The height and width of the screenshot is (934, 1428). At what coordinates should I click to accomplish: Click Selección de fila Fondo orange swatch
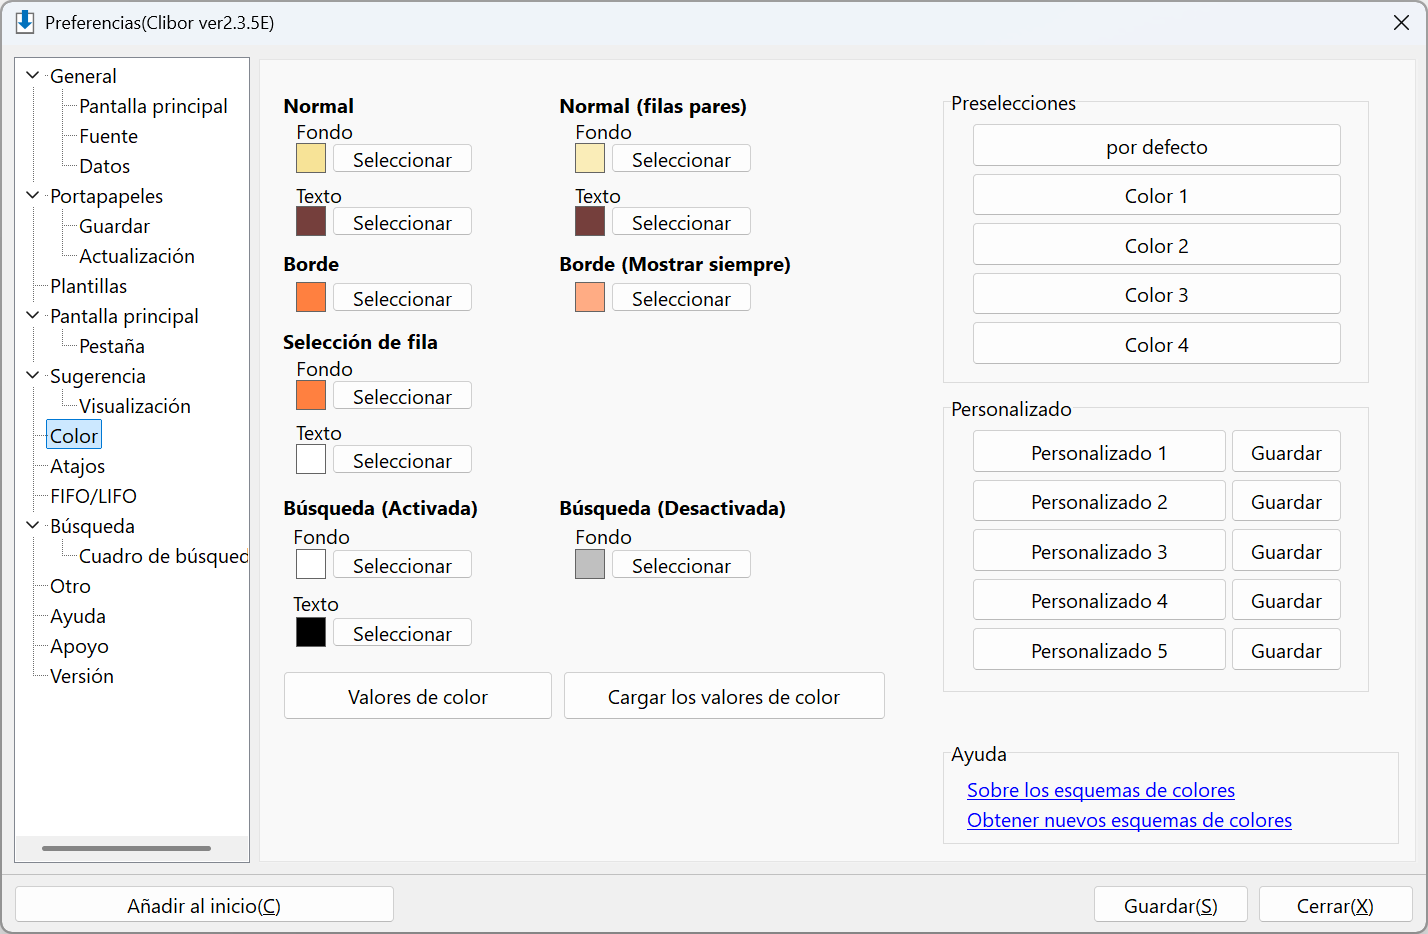311,395
